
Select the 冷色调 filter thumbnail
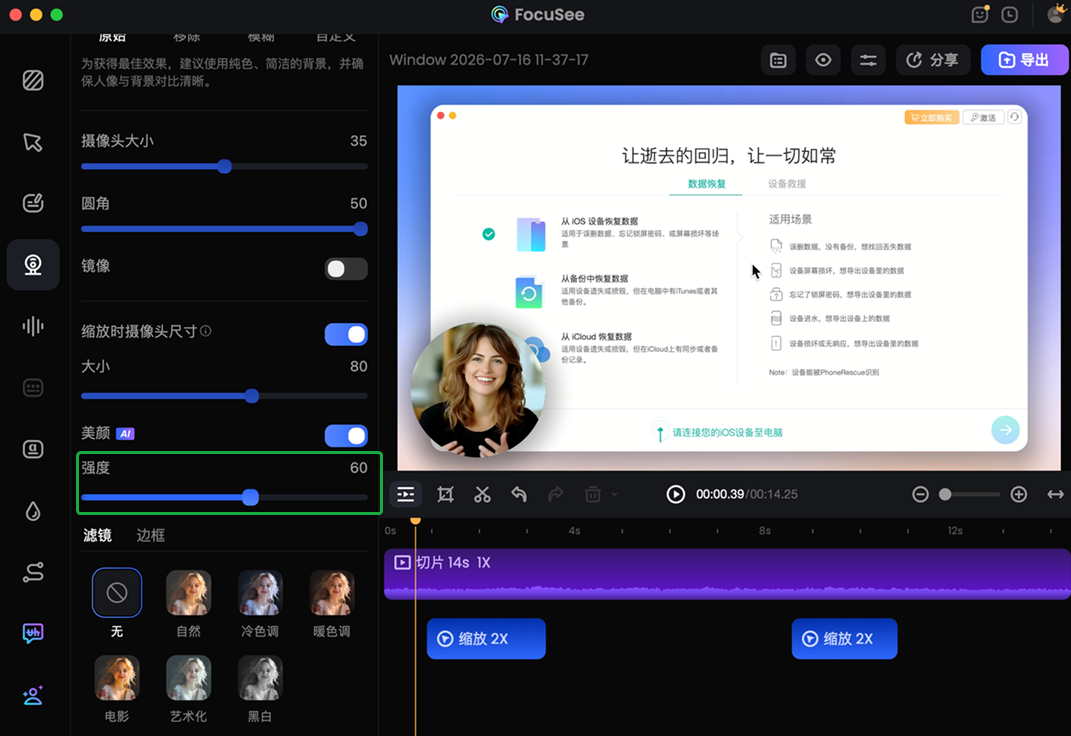click(x=260, y=593)
